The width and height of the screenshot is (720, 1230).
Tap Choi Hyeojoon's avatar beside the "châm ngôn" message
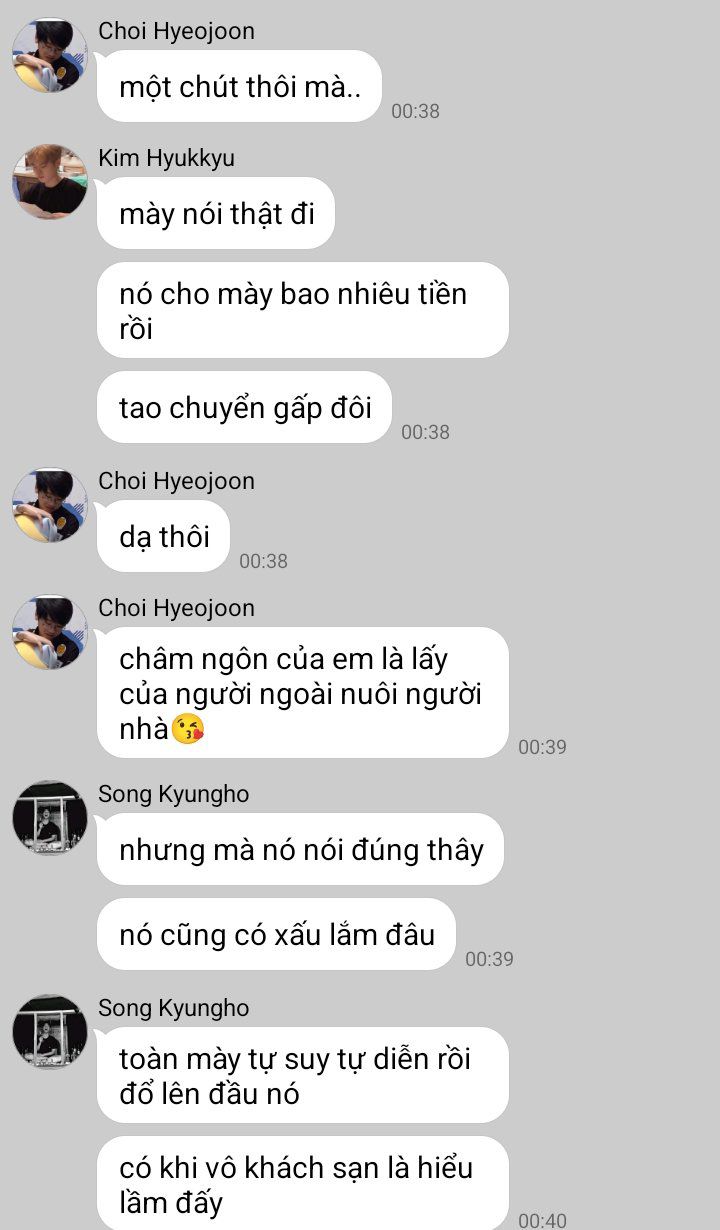pyautogui.click(x=50, y=632)
